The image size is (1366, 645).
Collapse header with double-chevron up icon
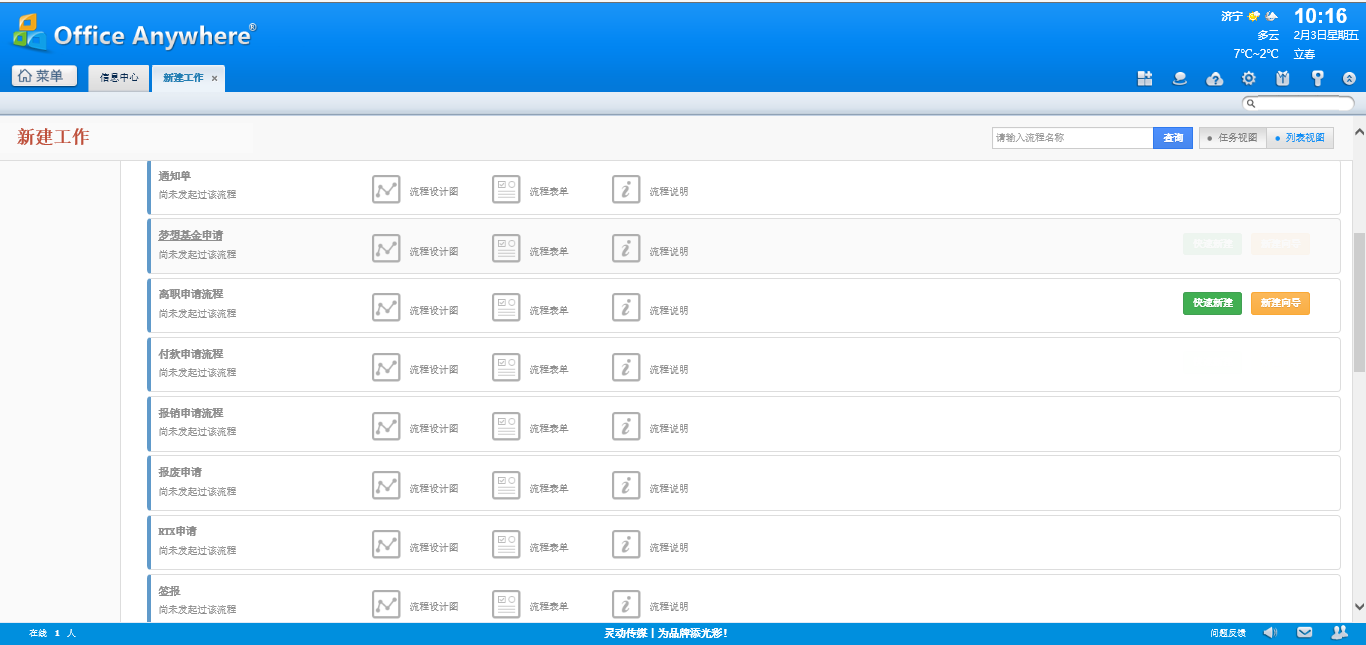(x=1349, y=78)
